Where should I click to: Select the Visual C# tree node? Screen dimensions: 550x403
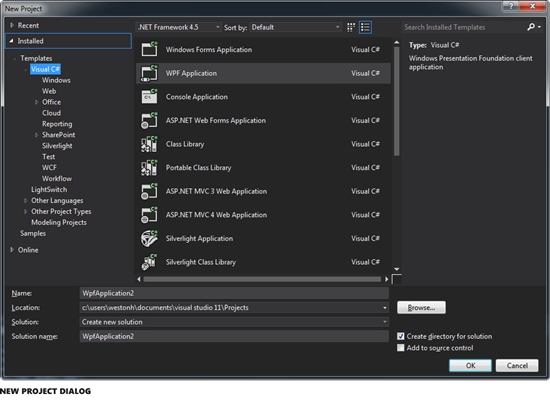click(x=45, y=69)
